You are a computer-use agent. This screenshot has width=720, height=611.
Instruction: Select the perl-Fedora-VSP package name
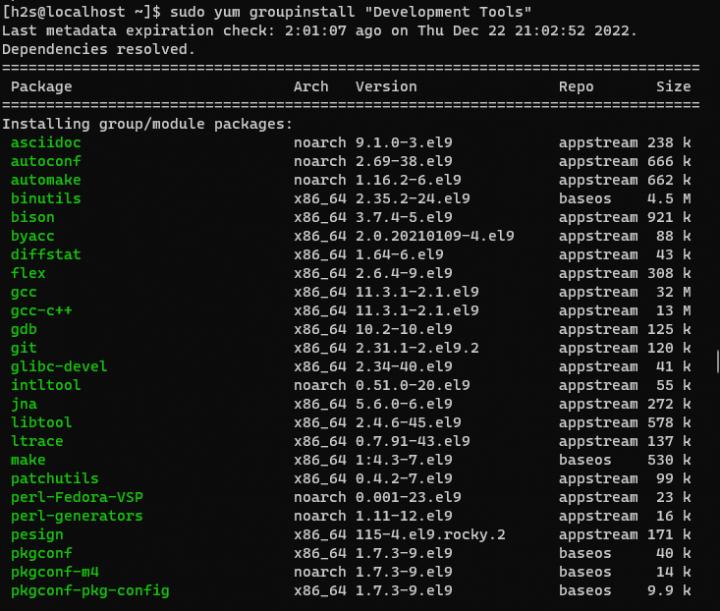[x=75, y=497]
